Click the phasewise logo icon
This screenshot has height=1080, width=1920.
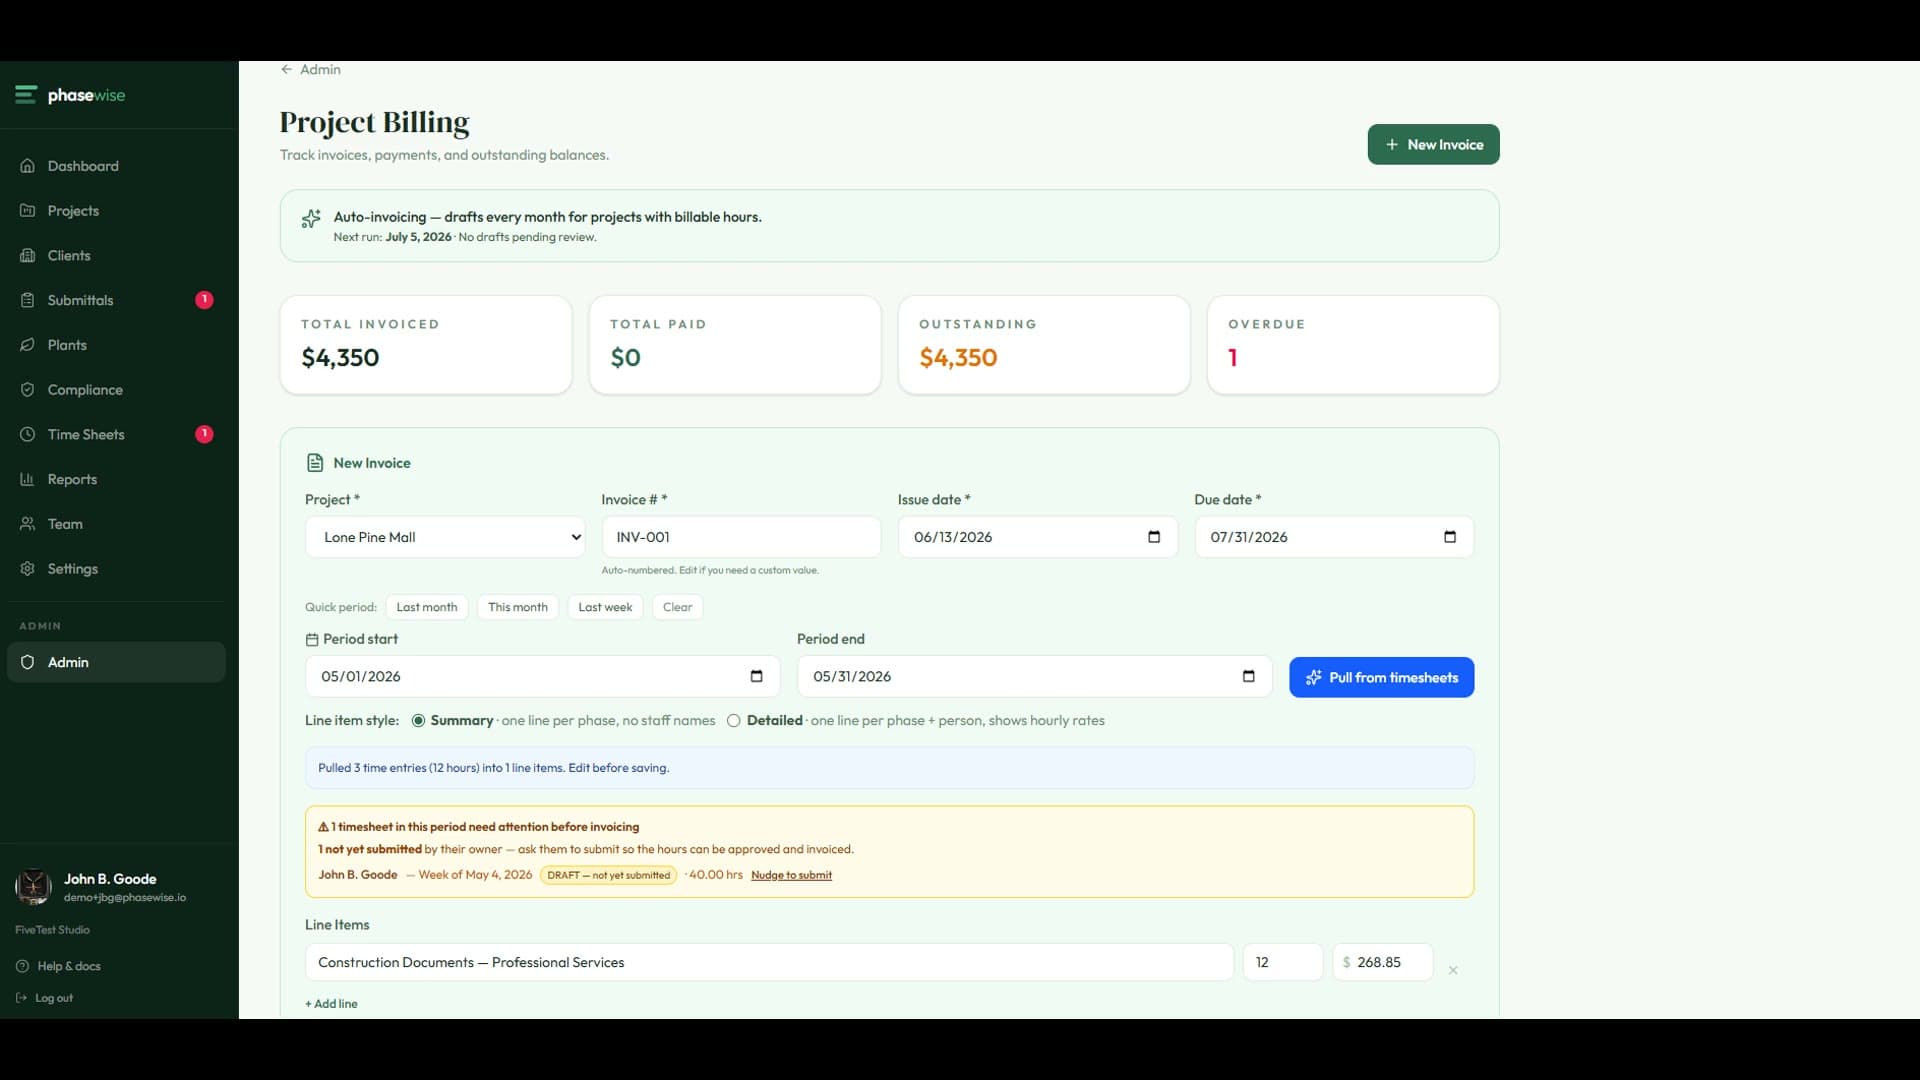point(26,95)
